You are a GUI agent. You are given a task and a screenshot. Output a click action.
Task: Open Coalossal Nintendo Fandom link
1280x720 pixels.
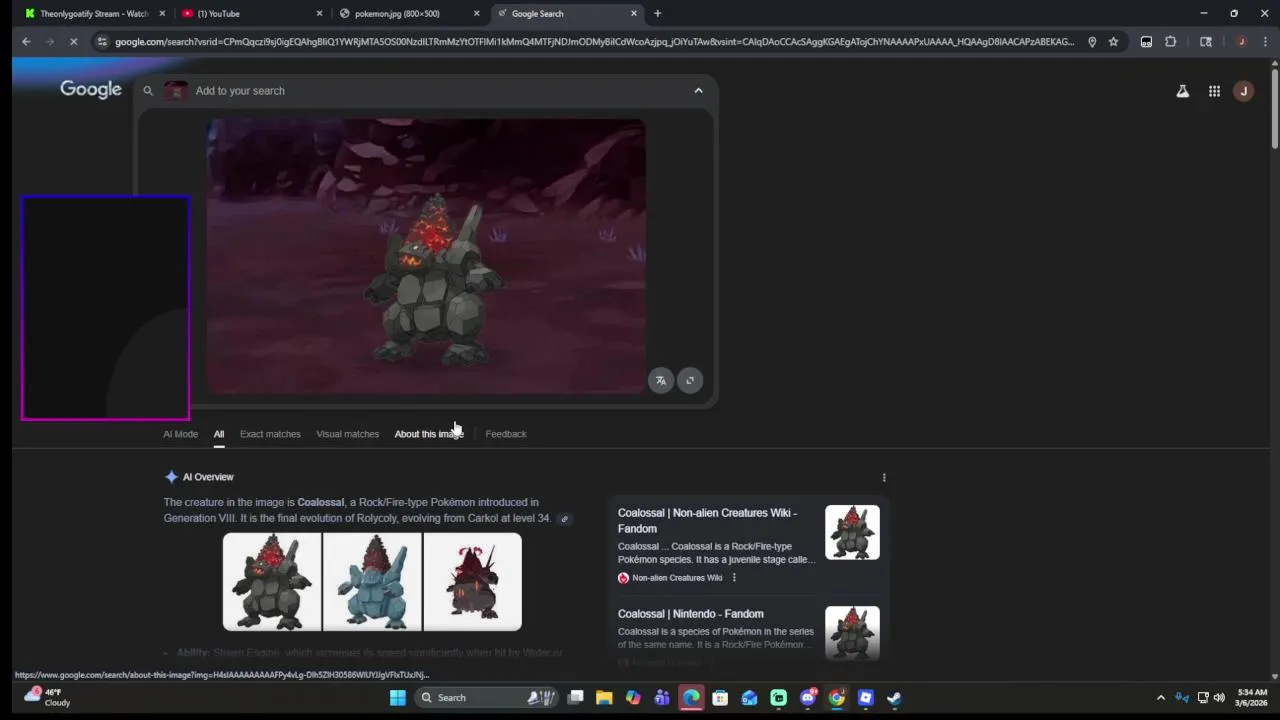[x=690, y=614]
